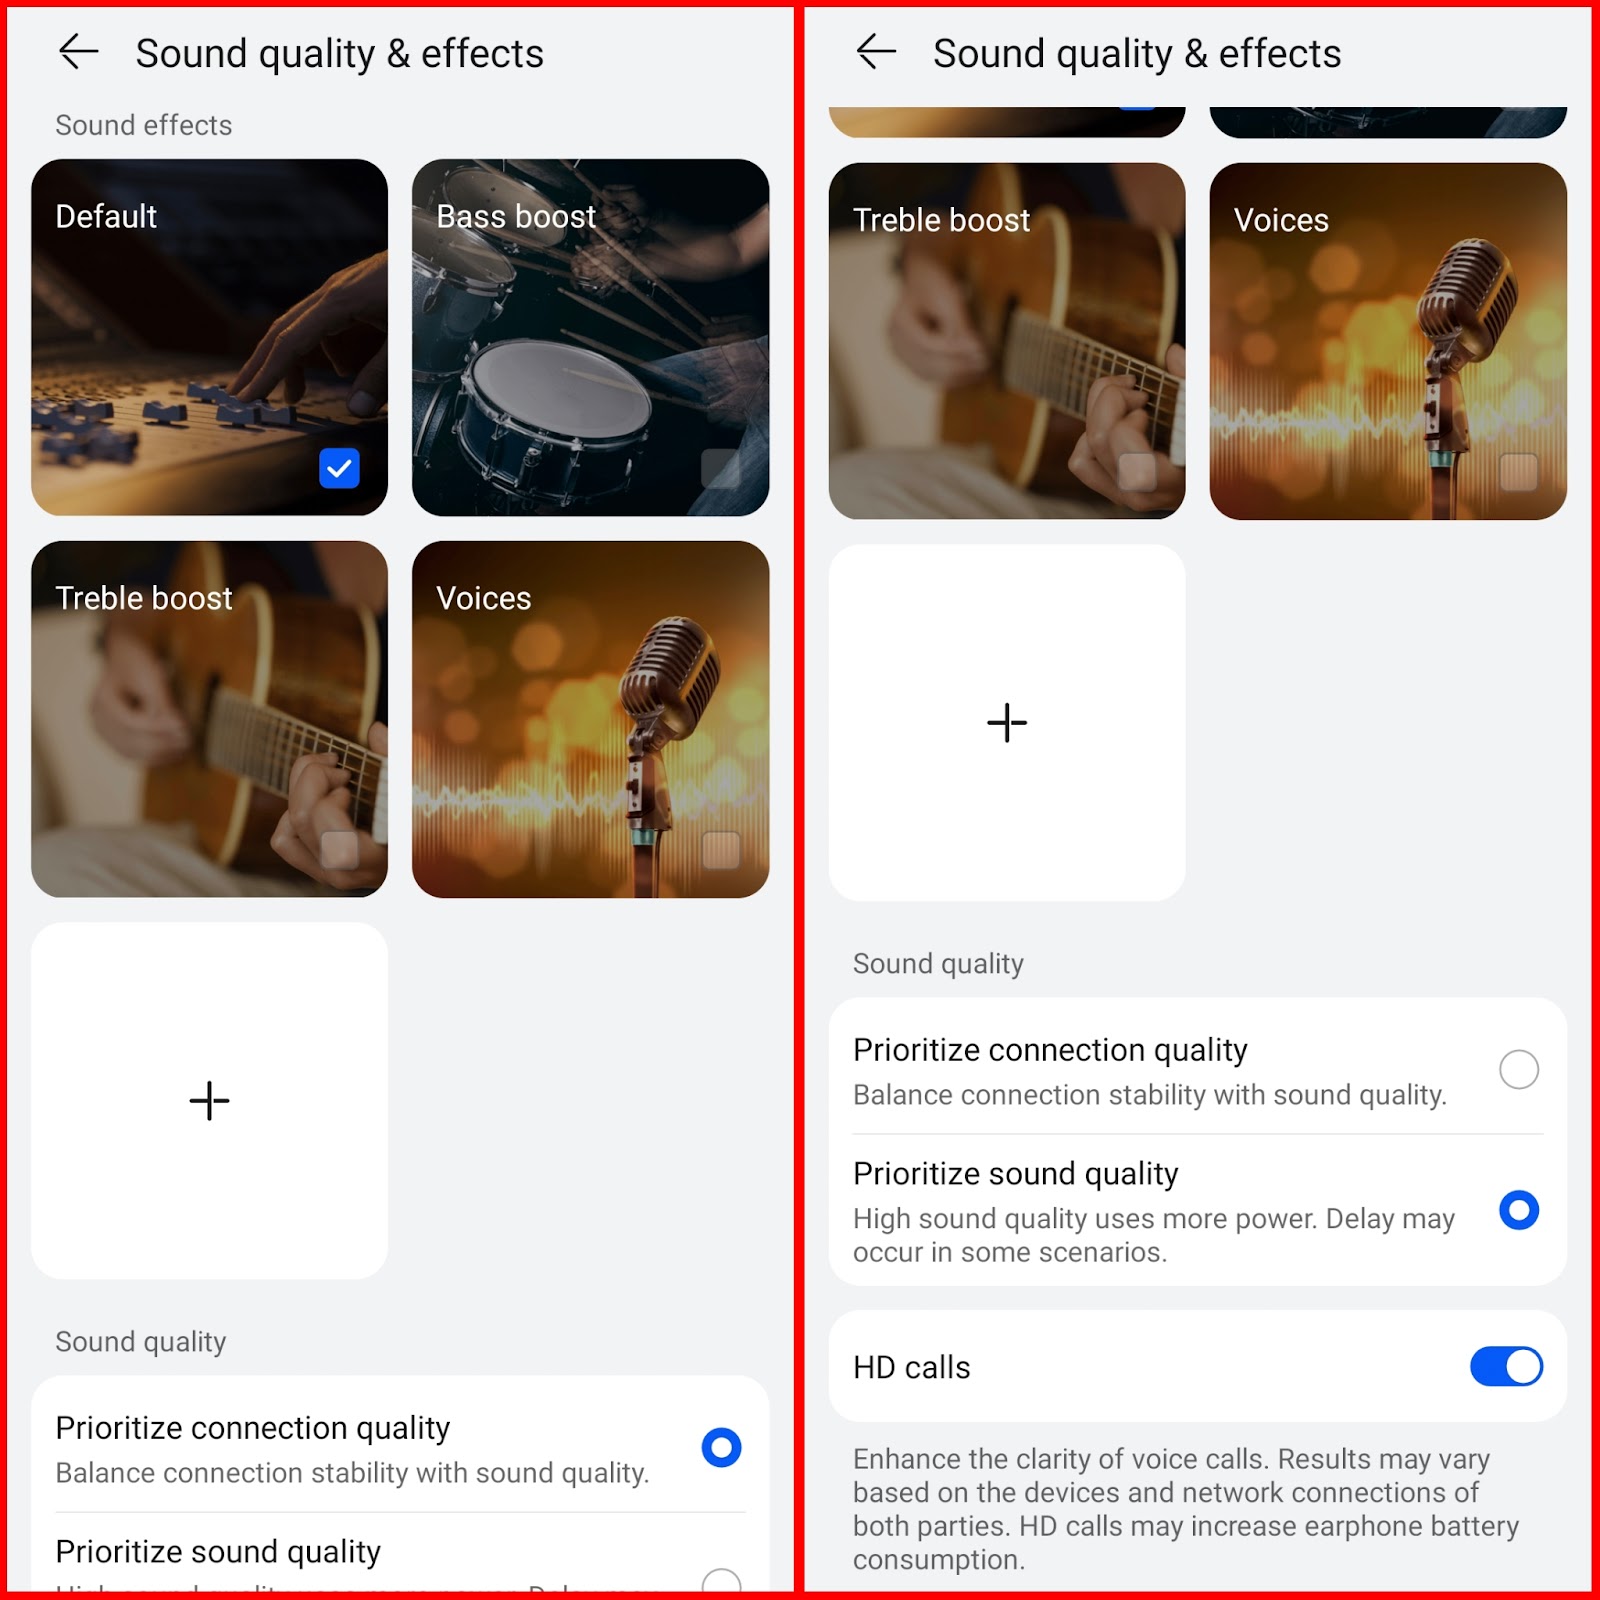Screen dimensions: 1600x1600
Task: Choose the Bass boost drum card
Action: 590,337
